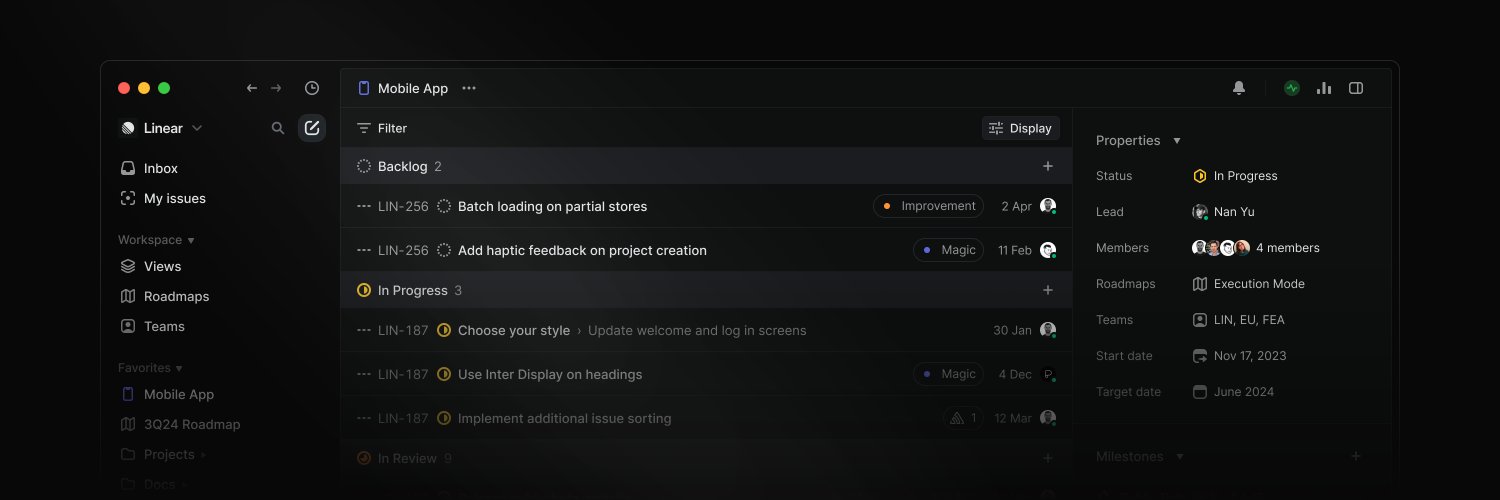The height and width of the screenshot is (500, 1500).
Task: Open the Linear workspace dropdown
Action: click(161, 128)
